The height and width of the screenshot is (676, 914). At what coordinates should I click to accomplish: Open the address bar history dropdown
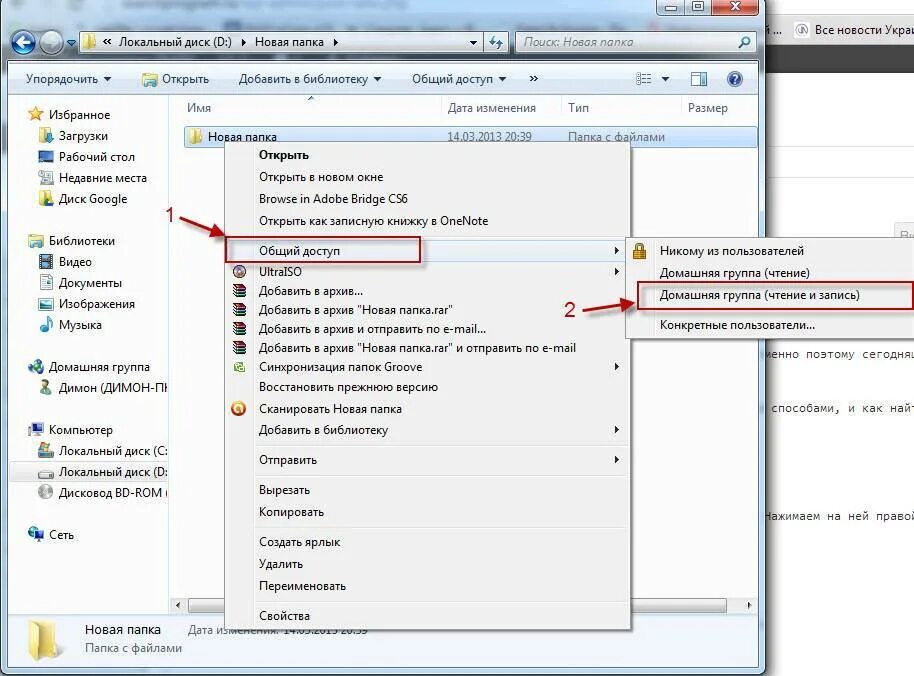[x=473, y=43]
